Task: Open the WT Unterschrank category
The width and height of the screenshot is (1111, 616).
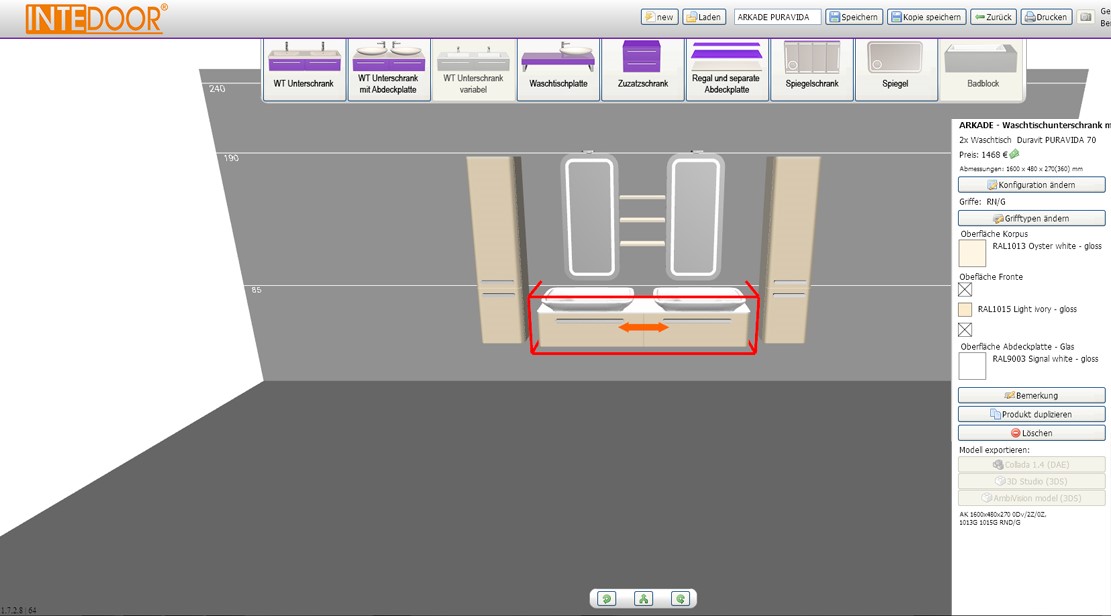Action: [304, 69]
